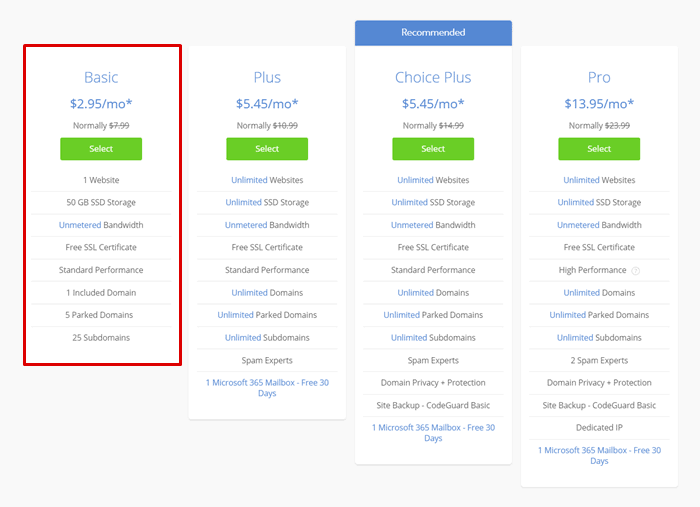Click High Performance text in Pro plan

[592, 270]
